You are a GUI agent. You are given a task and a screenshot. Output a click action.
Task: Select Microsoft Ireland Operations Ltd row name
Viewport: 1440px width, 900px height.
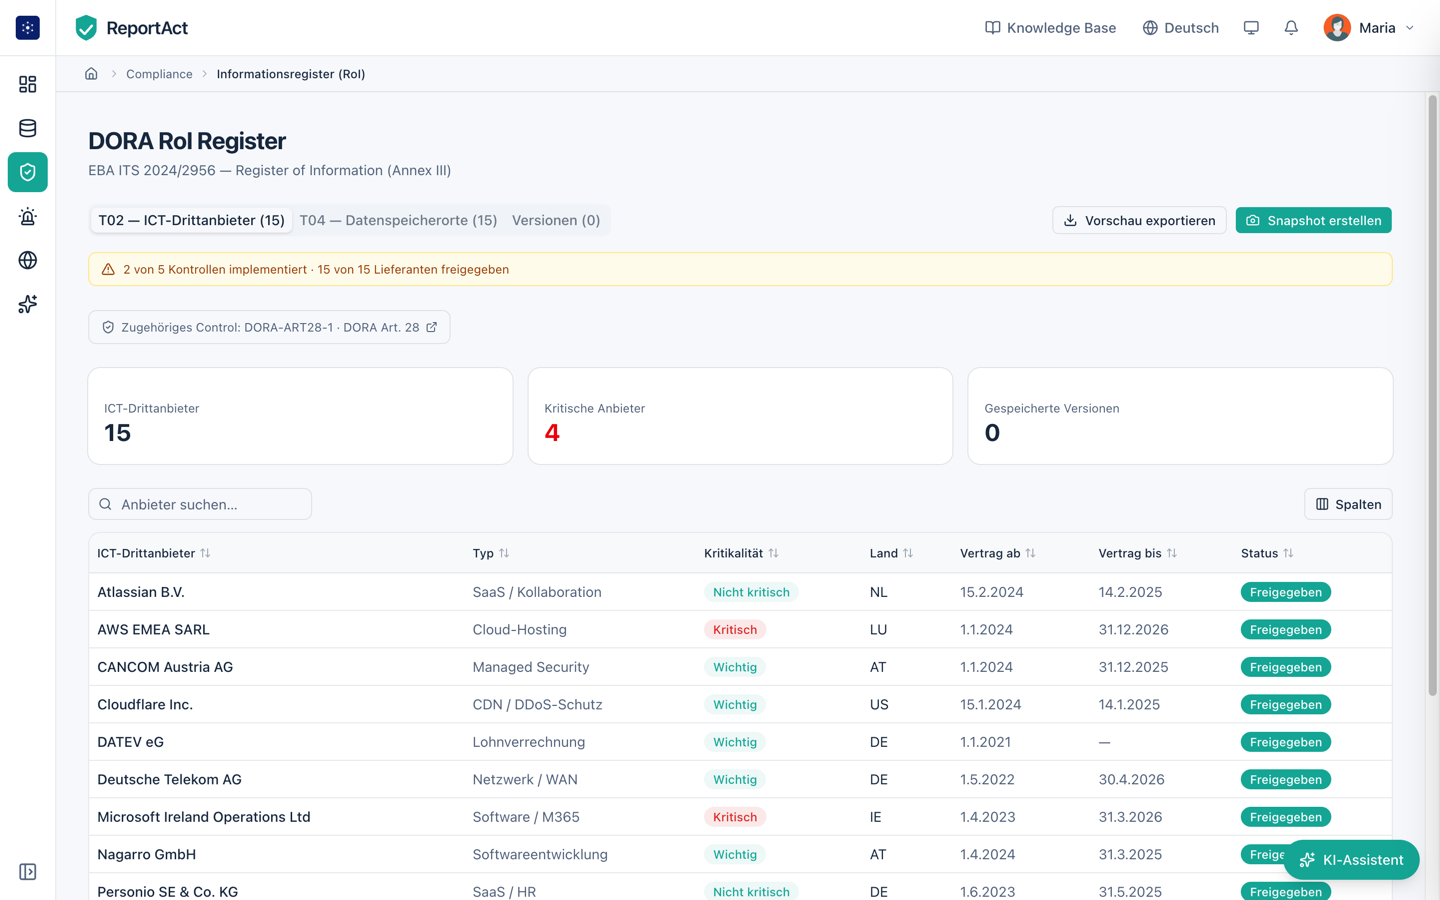[204, 817]
